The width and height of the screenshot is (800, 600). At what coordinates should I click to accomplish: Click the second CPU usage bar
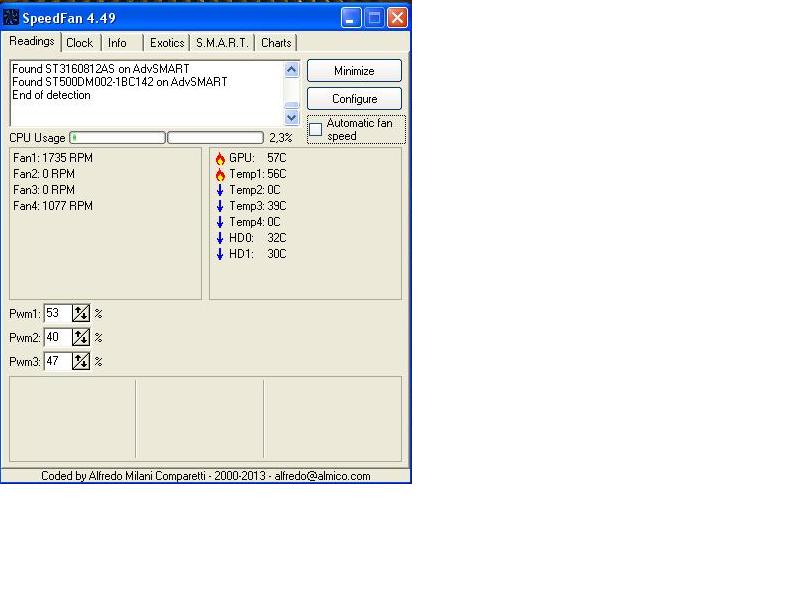(215, 138)
